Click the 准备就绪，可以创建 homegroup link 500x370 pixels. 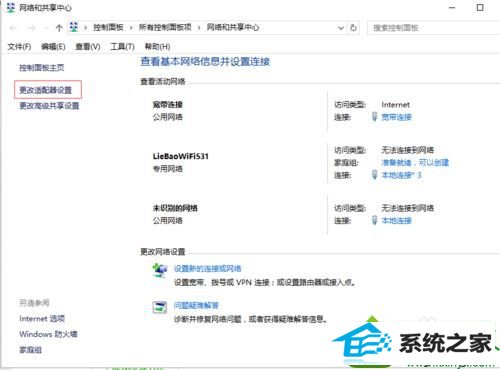click(415, 163)
